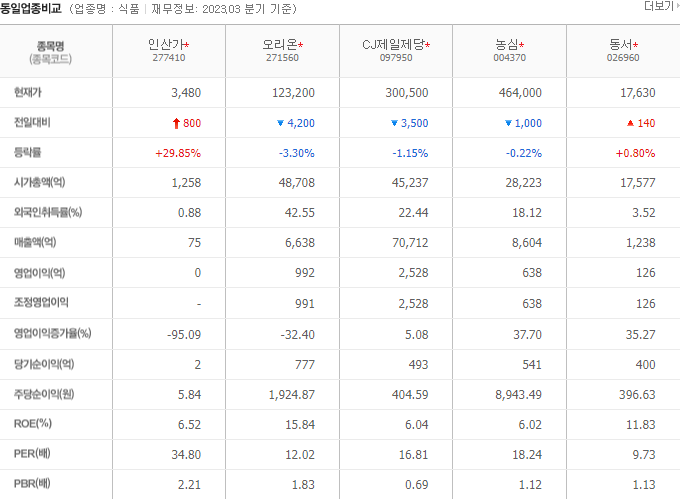This screenshot has width=680, height=500.
Task: Click 동서 up triangle next to 140
Action: [x=631, y=123]
